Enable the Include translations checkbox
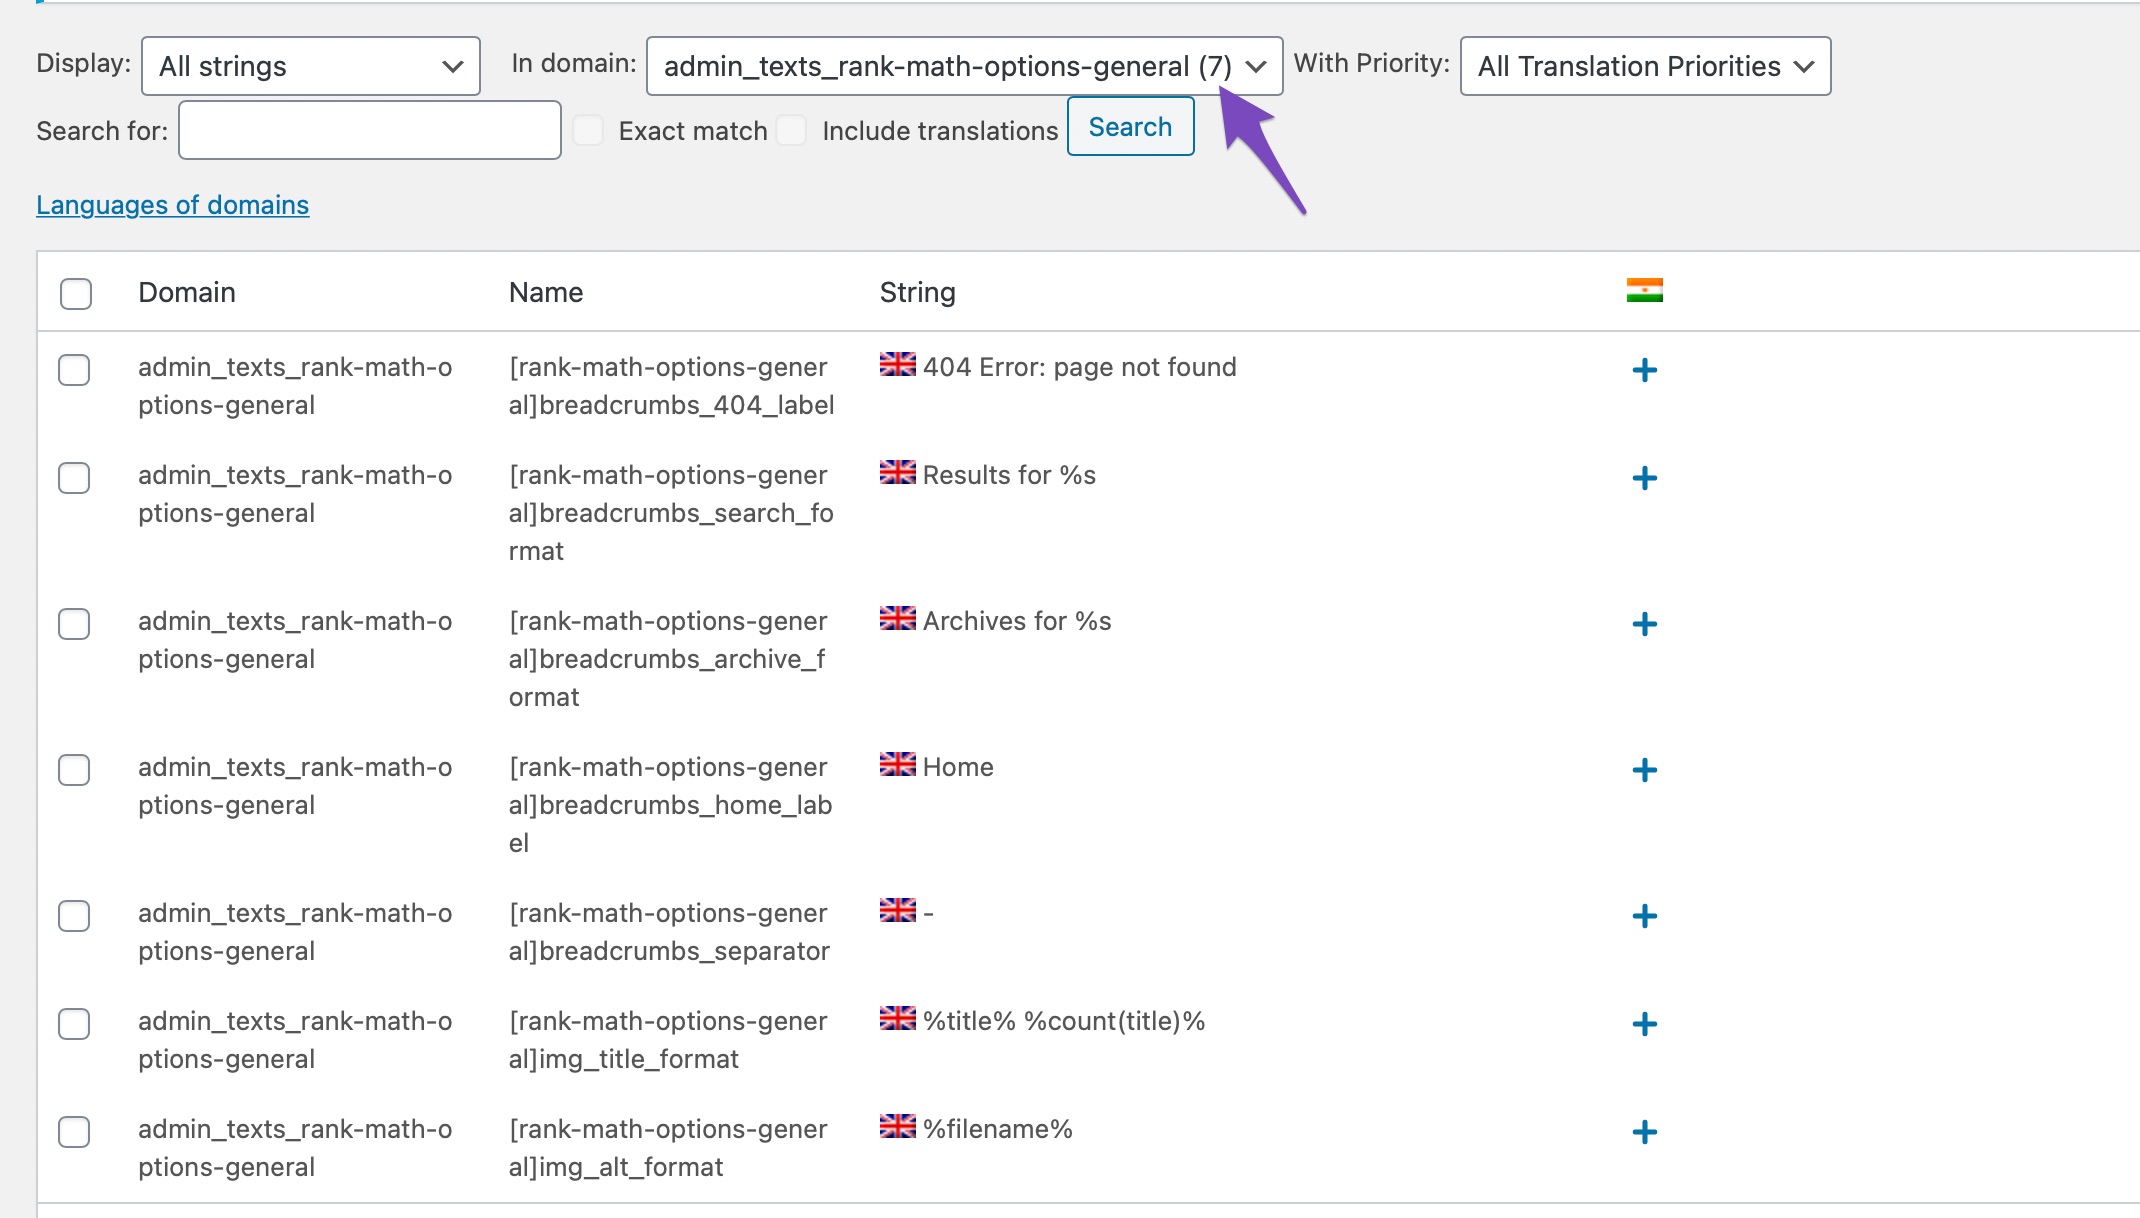The width and height of the screenshot is (2140, 1218). [792, 130]
